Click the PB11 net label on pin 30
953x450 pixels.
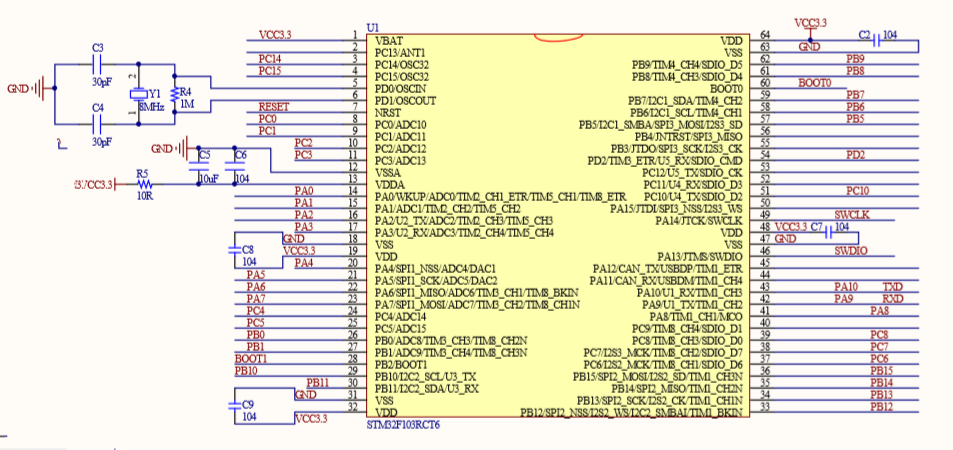click(x=318, y=382)
